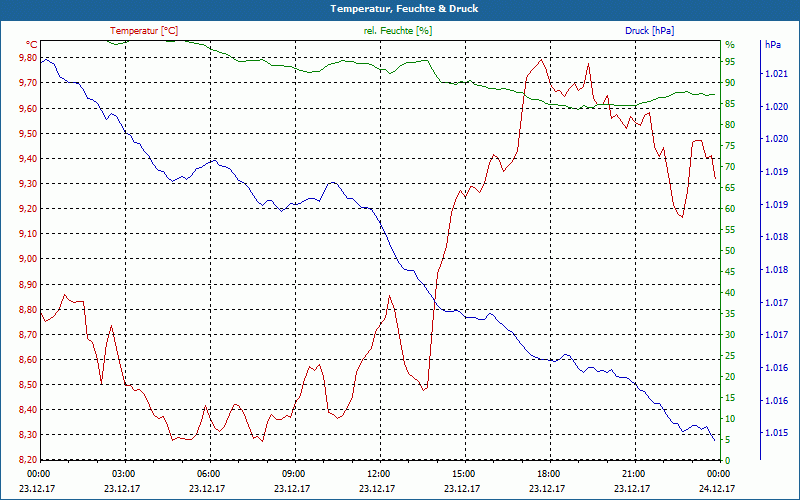Image resolution: width=800 pixels, height=500 pixels.
Task: Click the 20 humidity axis value
Action: pos(730,377)
